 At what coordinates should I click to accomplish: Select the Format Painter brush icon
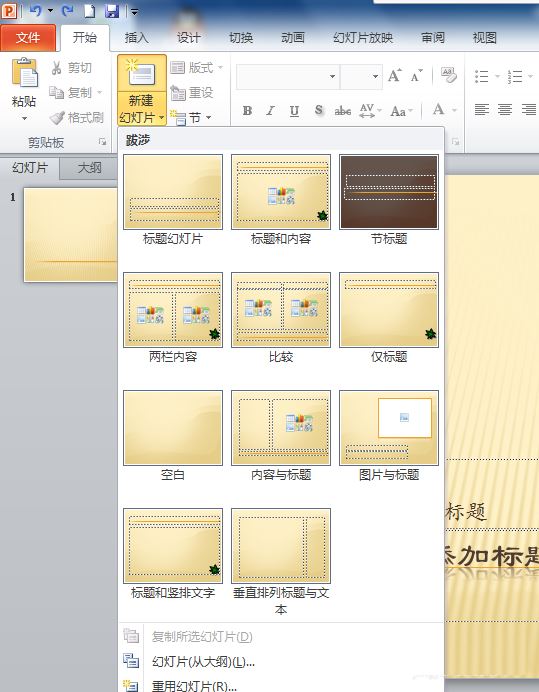click(x=57, y=118)
